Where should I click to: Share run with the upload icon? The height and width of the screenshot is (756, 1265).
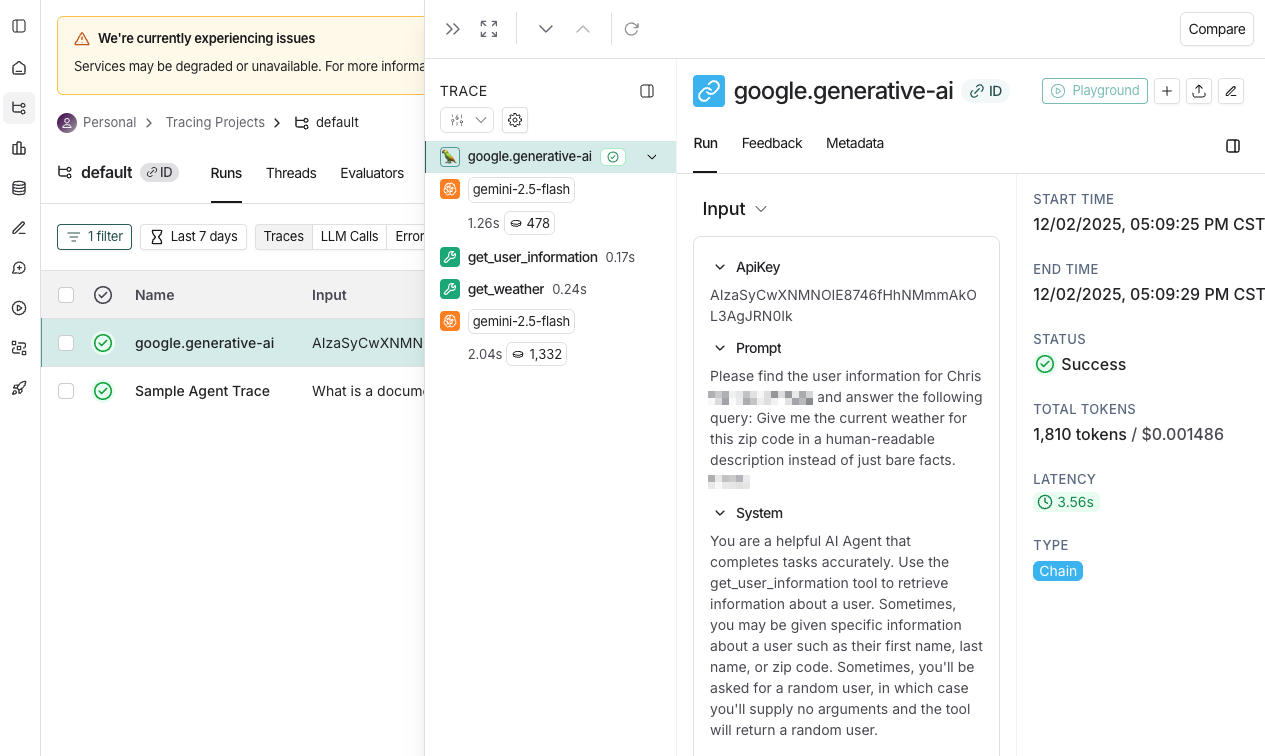(1199, 91)
